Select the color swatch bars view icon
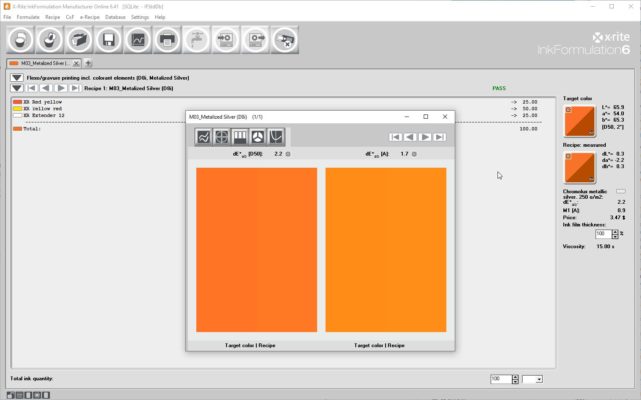The height and width of the screenshot is (400, 641). point(239,137)
